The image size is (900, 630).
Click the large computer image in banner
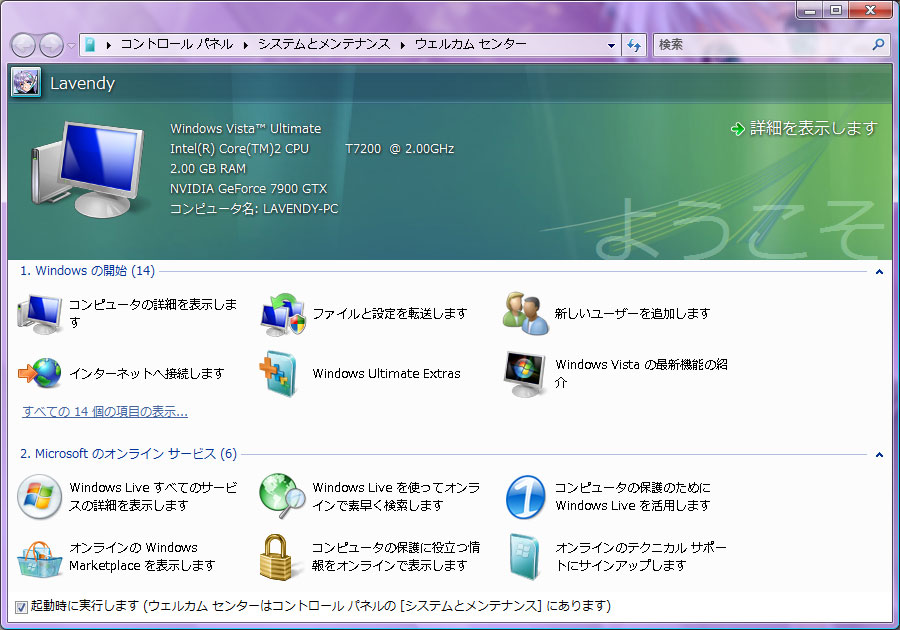click(x=87, y=169)
